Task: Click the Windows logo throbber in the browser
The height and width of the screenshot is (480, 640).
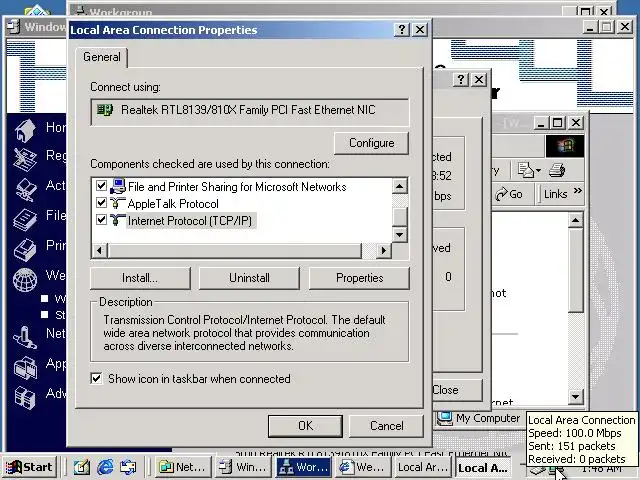Action: click(x=565, y=146)
